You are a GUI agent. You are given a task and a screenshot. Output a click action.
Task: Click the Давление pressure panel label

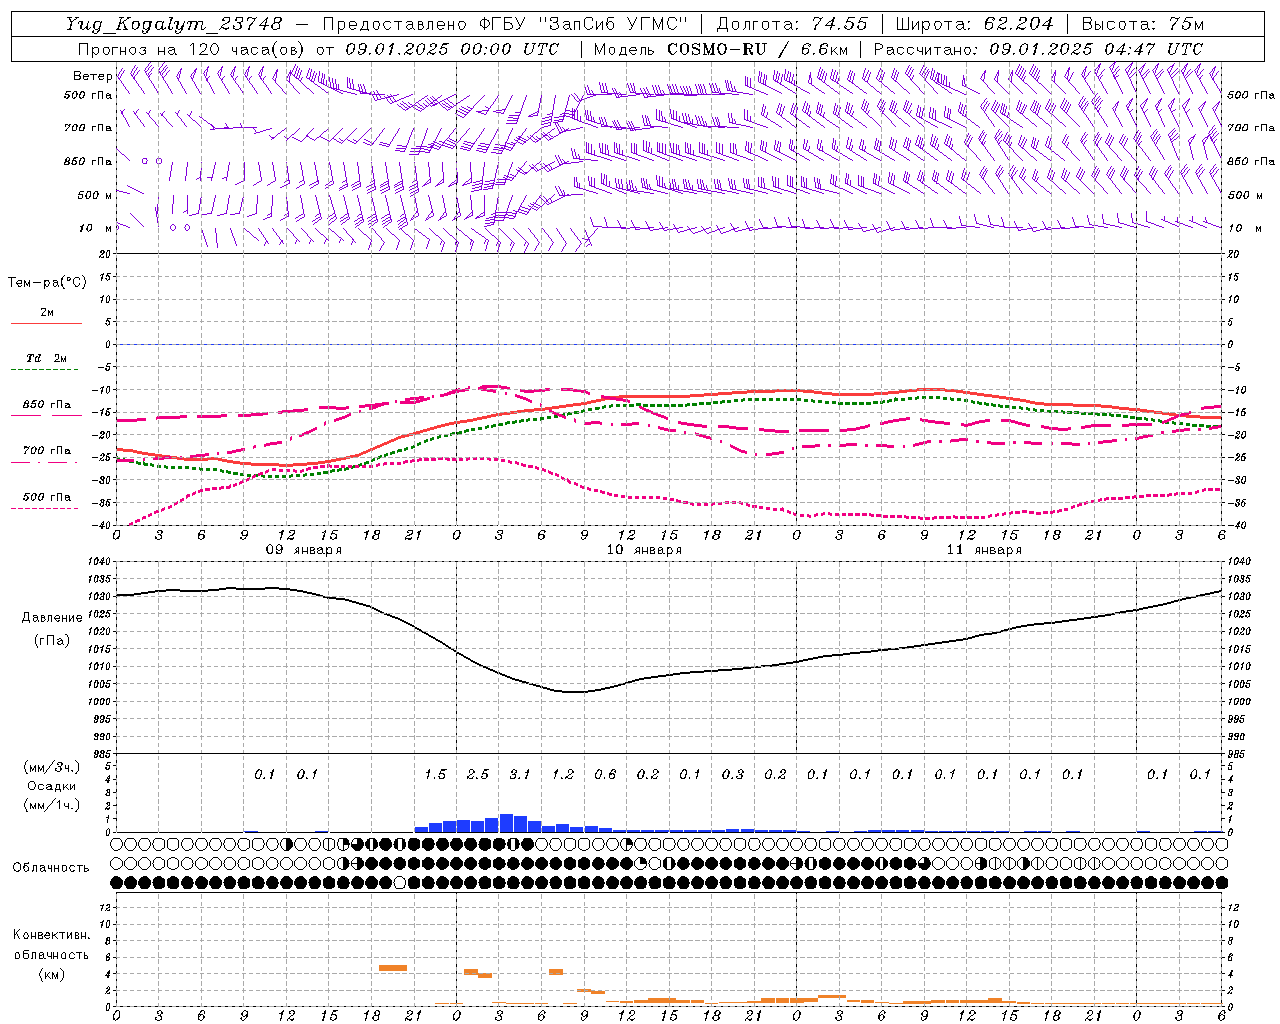point(52,618)
